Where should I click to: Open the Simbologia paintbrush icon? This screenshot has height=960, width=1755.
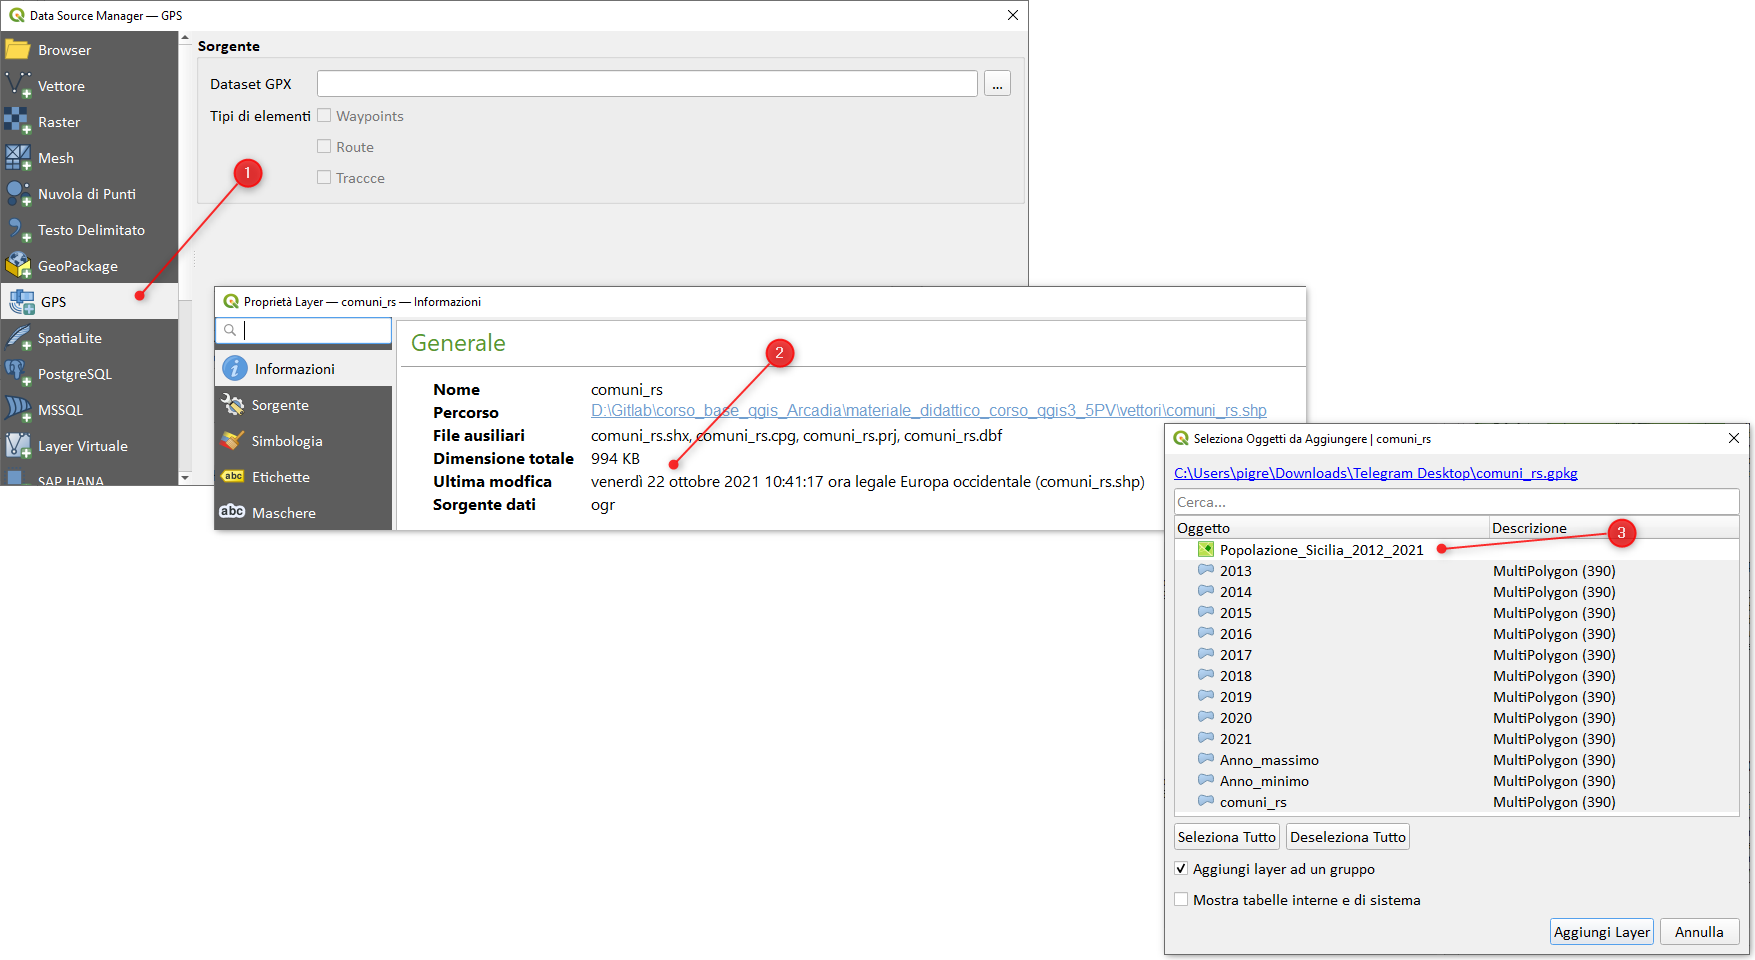click(233, 441)
